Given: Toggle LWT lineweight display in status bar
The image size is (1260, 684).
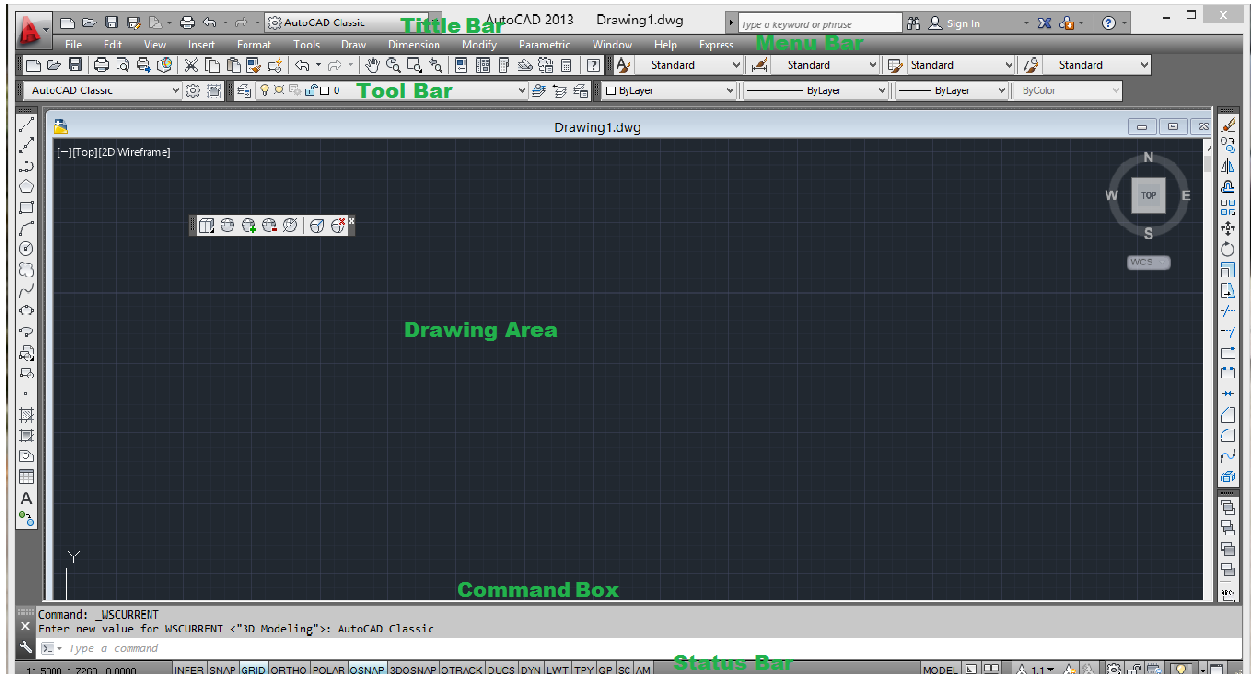Looking at the screenshot, I should pos(558,671).
